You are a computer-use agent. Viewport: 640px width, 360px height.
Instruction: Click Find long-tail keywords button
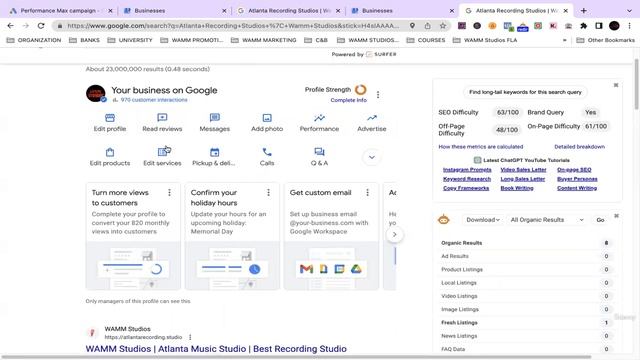525,92
